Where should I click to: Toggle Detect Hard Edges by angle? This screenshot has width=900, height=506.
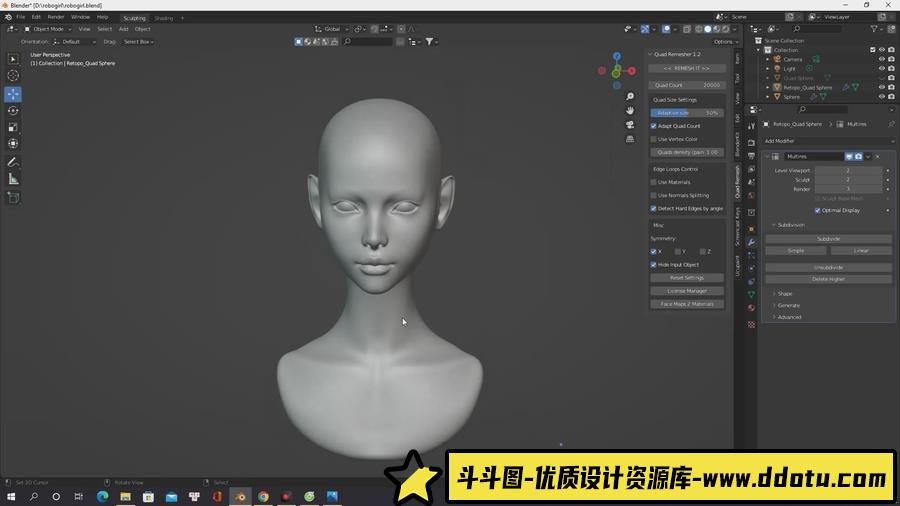tap(653, 208)
